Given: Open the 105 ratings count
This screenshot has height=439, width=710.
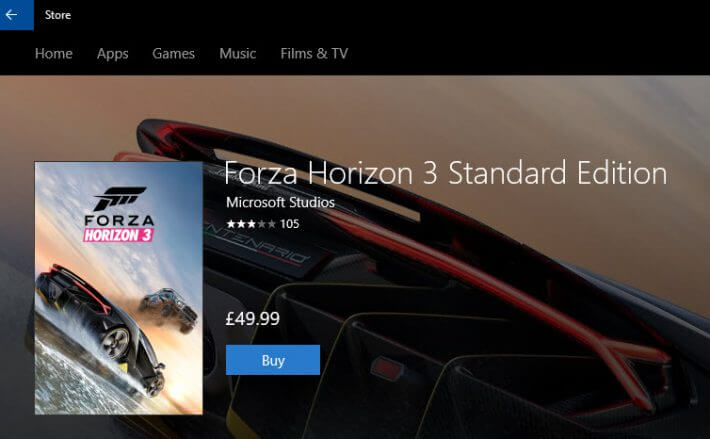Looking at the screenshot, I should coord(290,224).
